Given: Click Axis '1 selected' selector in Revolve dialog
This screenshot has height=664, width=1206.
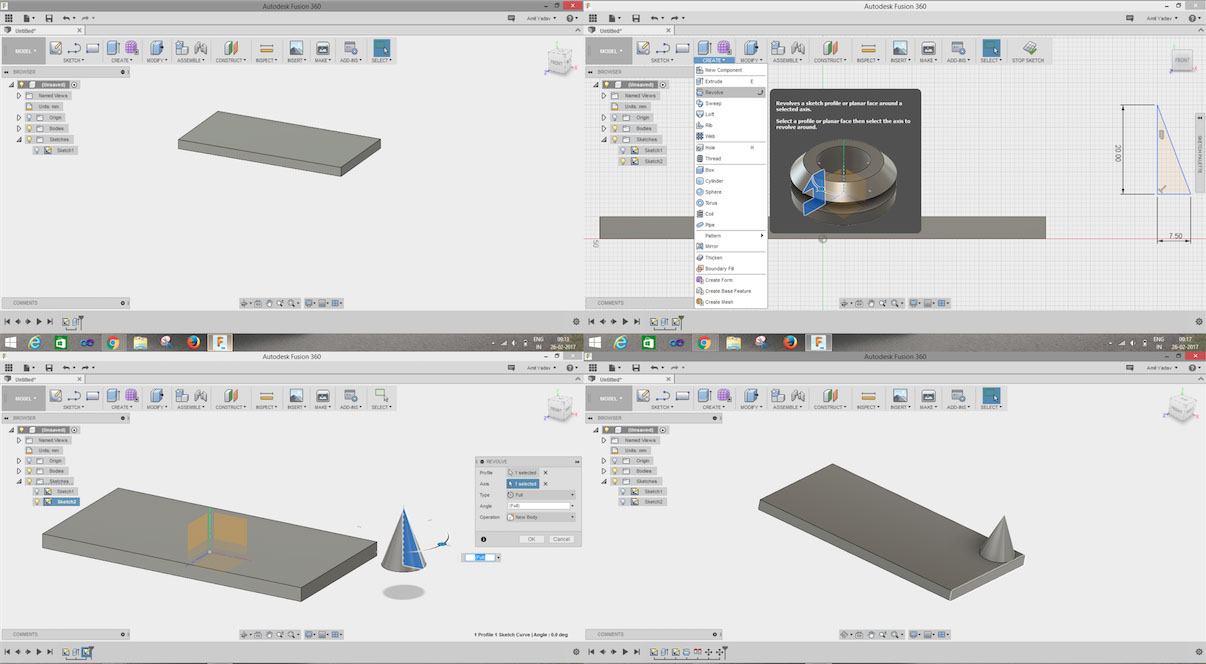Looking at the screenshot, I should point(523,484).
